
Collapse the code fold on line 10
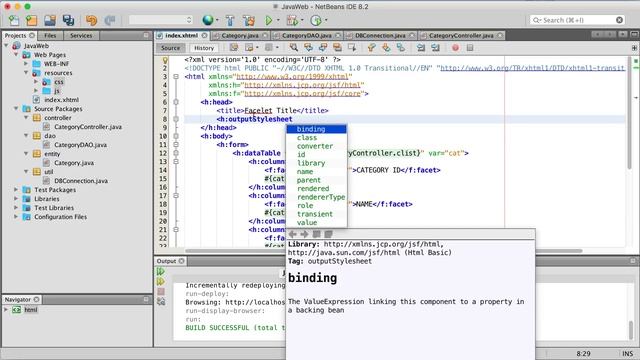click(176, 136)
